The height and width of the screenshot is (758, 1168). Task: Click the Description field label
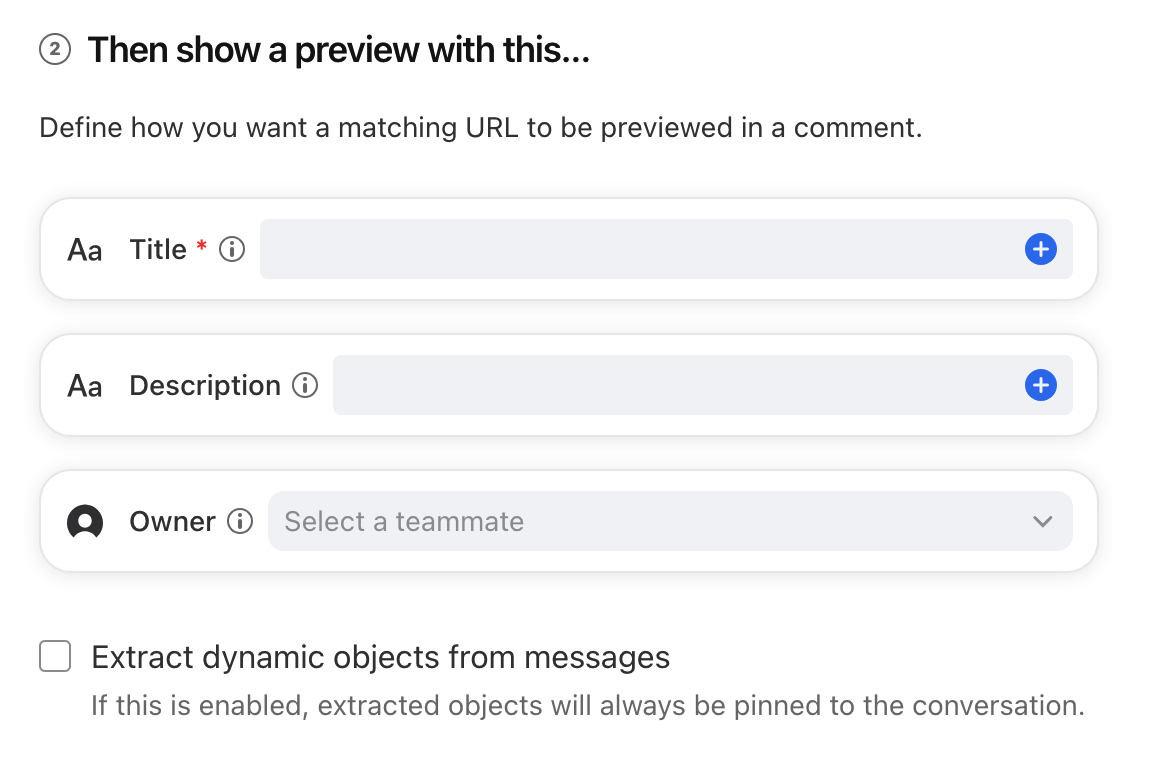[205, 386]
